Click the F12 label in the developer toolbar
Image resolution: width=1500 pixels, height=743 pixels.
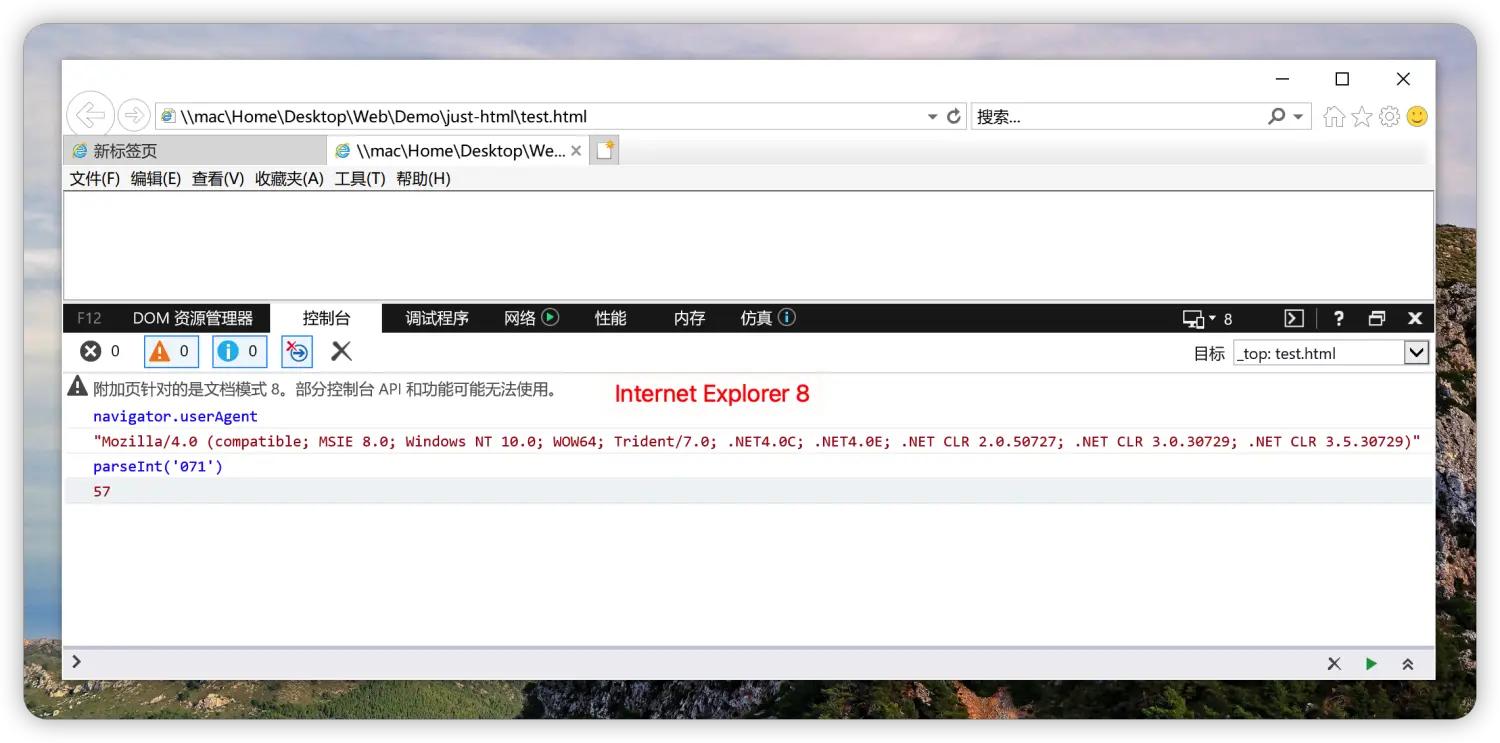click(89, 318)
